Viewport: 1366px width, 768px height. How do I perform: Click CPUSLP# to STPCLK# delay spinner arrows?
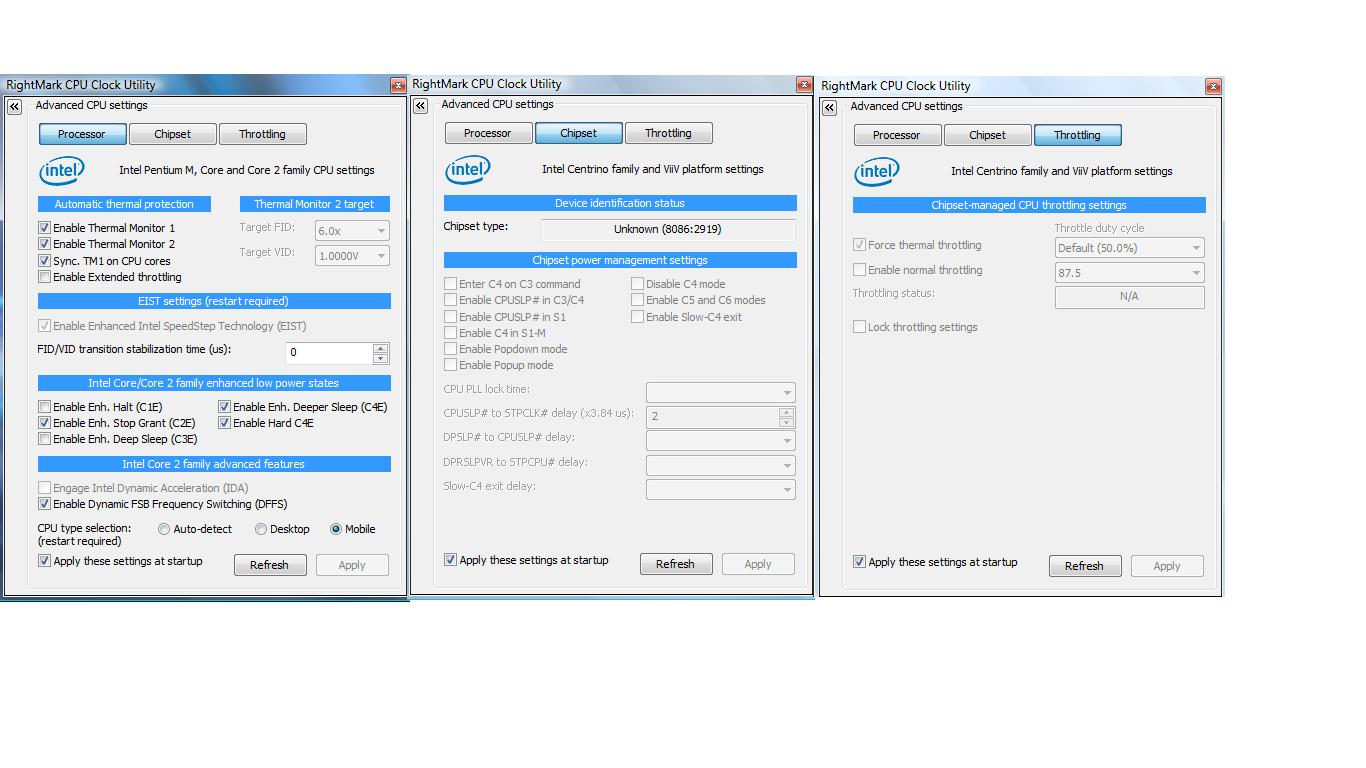click(x=787, y=416)
